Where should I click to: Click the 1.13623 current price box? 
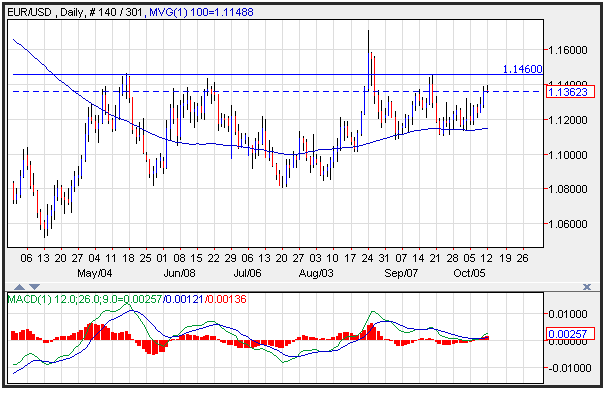coord(570,92)
